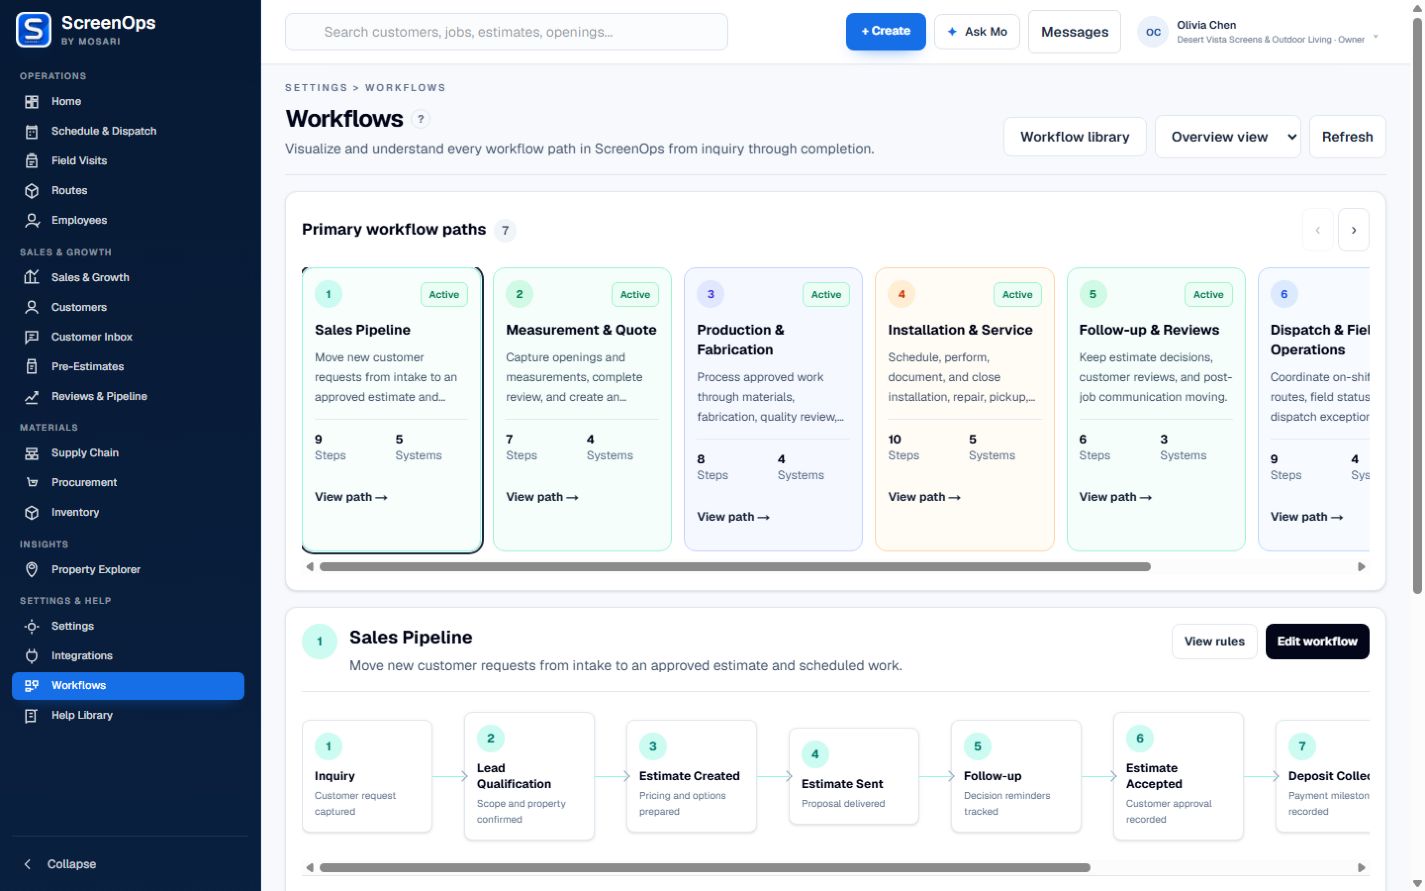Open Integrations settings

click(128, 656)
